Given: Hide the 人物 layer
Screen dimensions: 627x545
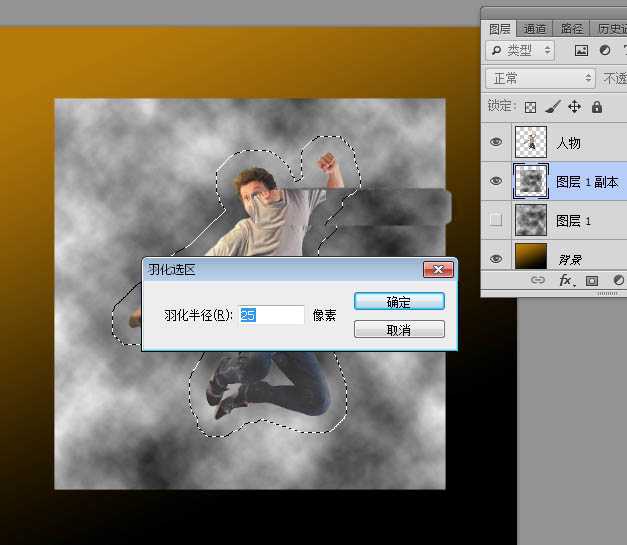Looking at the screenshot, I should (x=496, y=143).
